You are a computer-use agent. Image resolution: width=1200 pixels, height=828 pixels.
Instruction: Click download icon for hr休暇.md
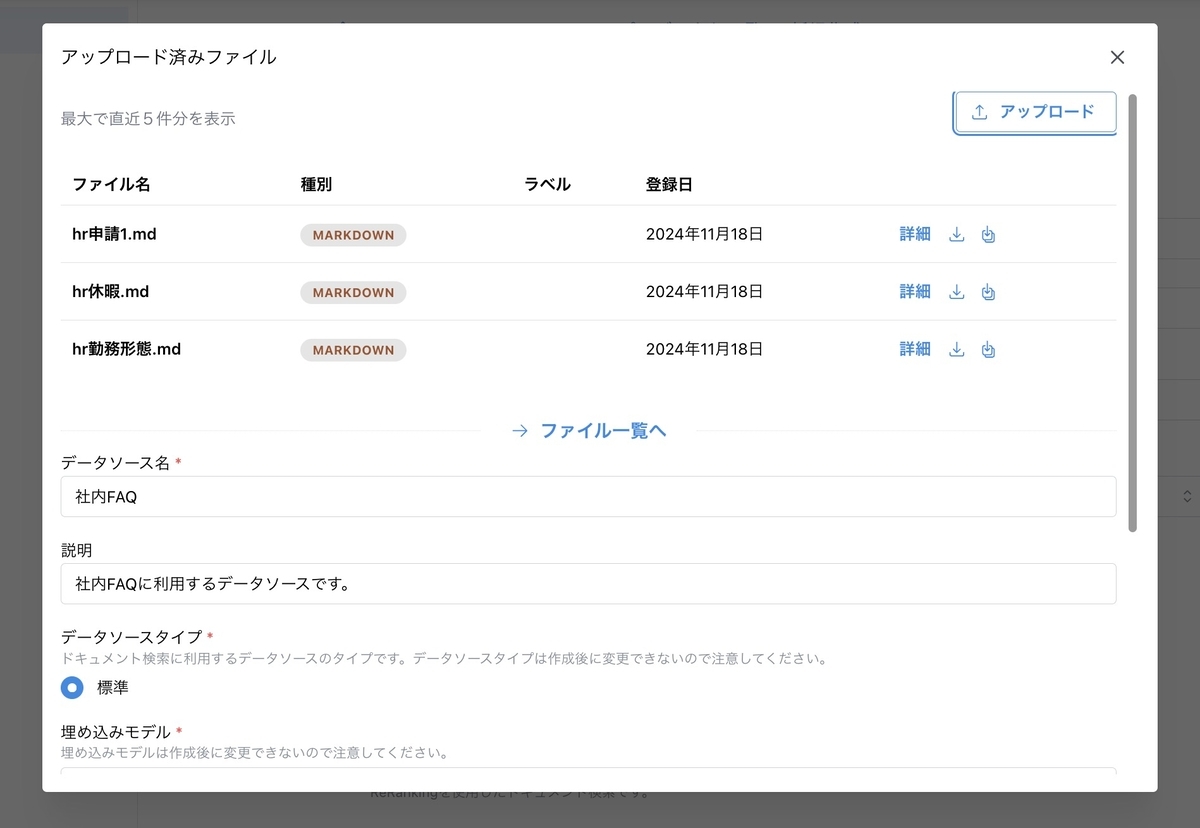[956, 292]
